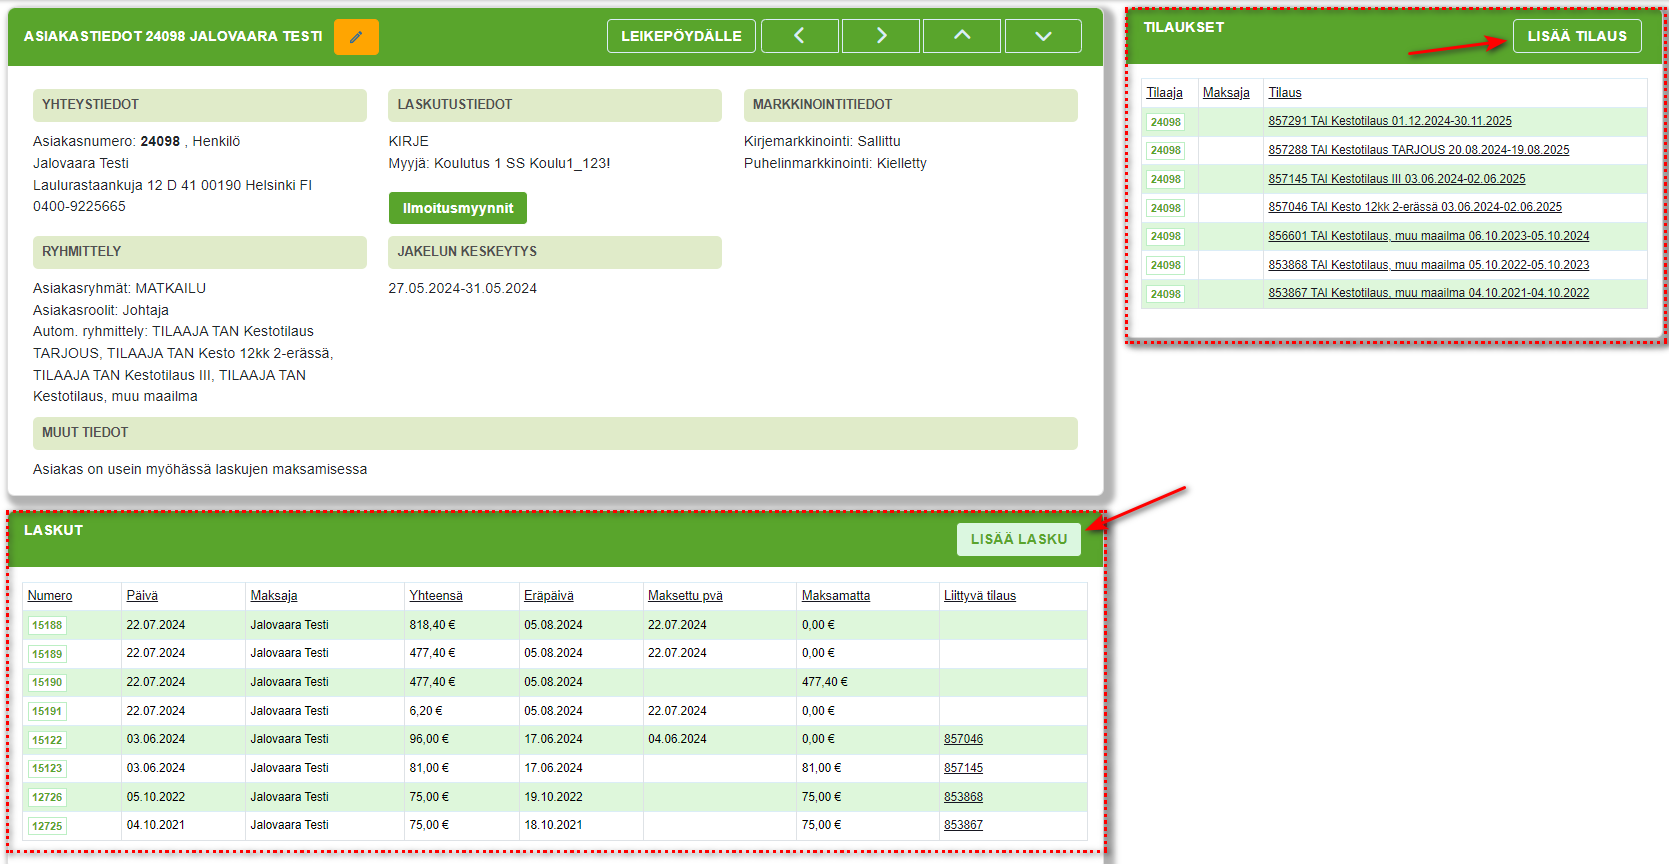1669x864 pixels.
Task: Open order 857288 TAI Kestotilaus TARJOUS
Action: click(x=1419, y=150)
